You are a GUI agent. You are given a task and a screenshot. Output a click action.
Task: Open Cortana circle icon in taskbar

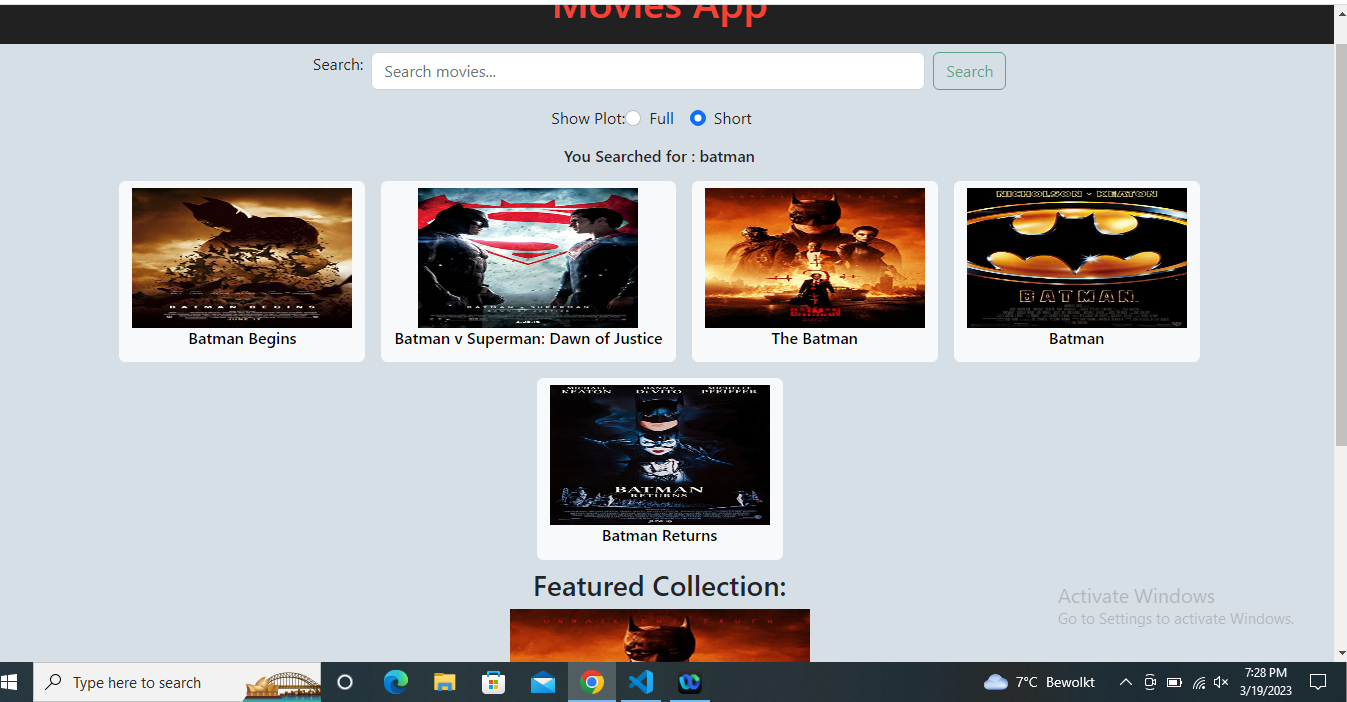345,682
